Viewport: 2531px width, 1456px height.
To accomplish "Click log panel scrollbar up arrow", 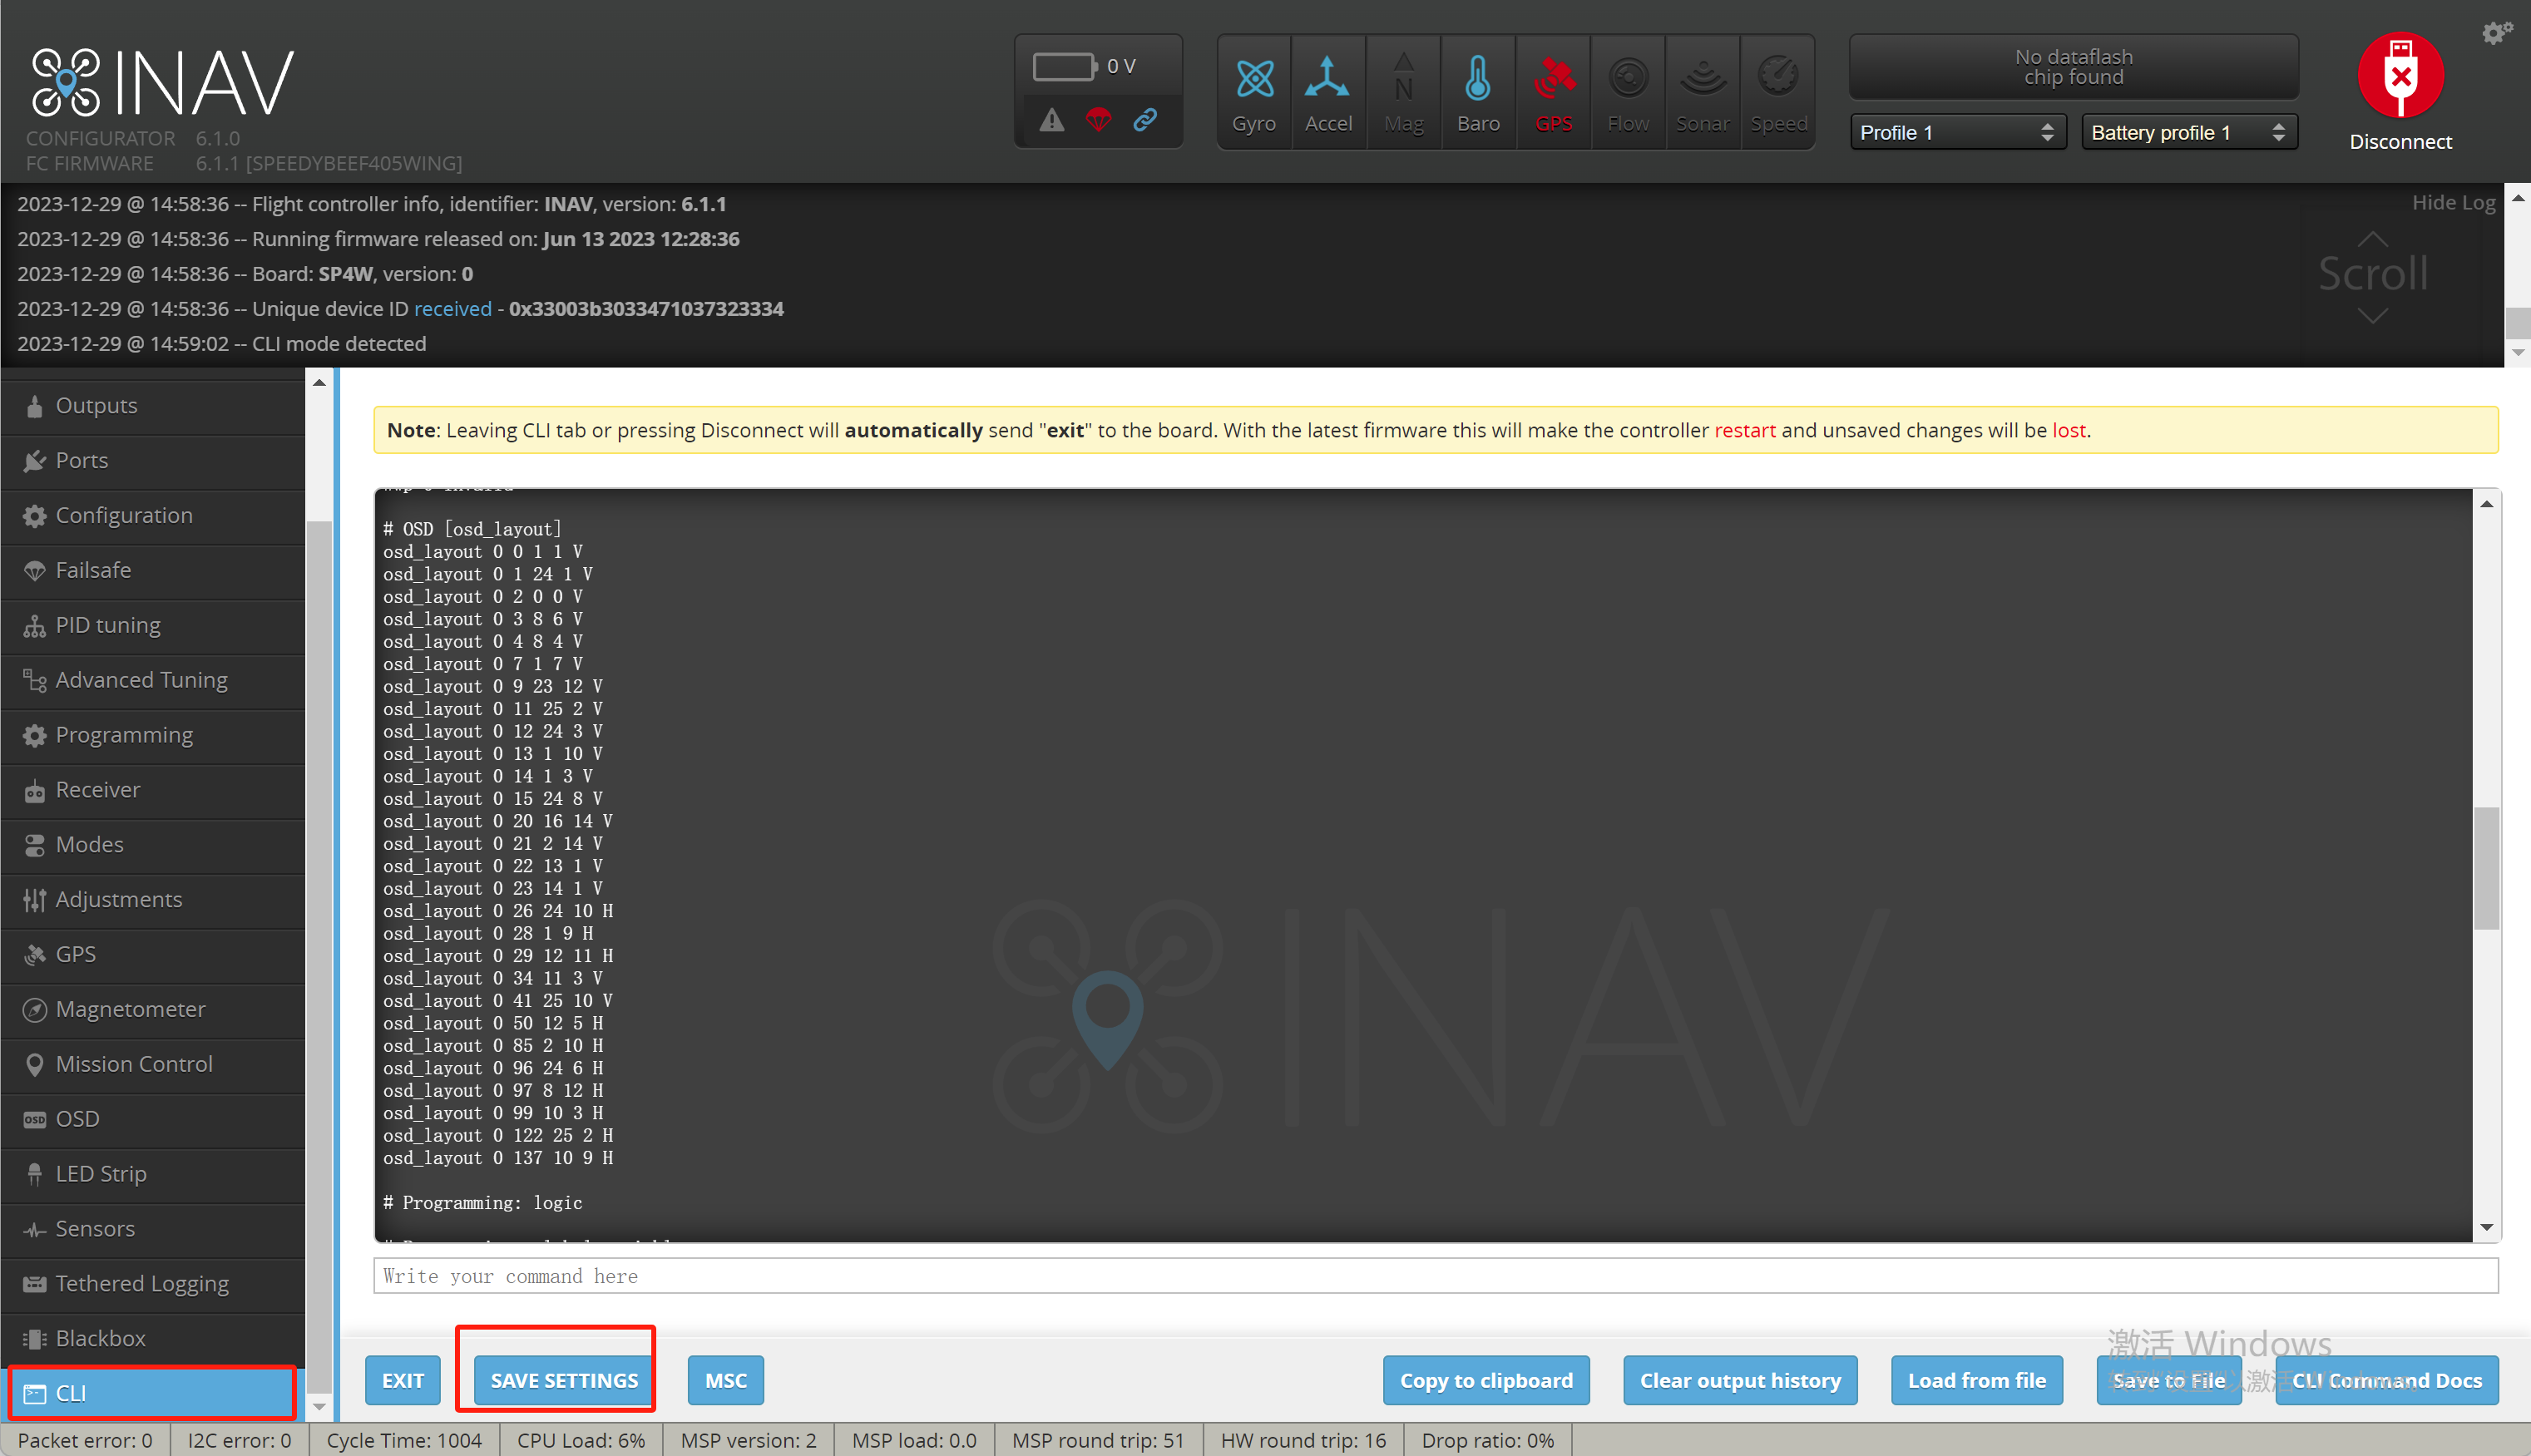I will 2518,198.
